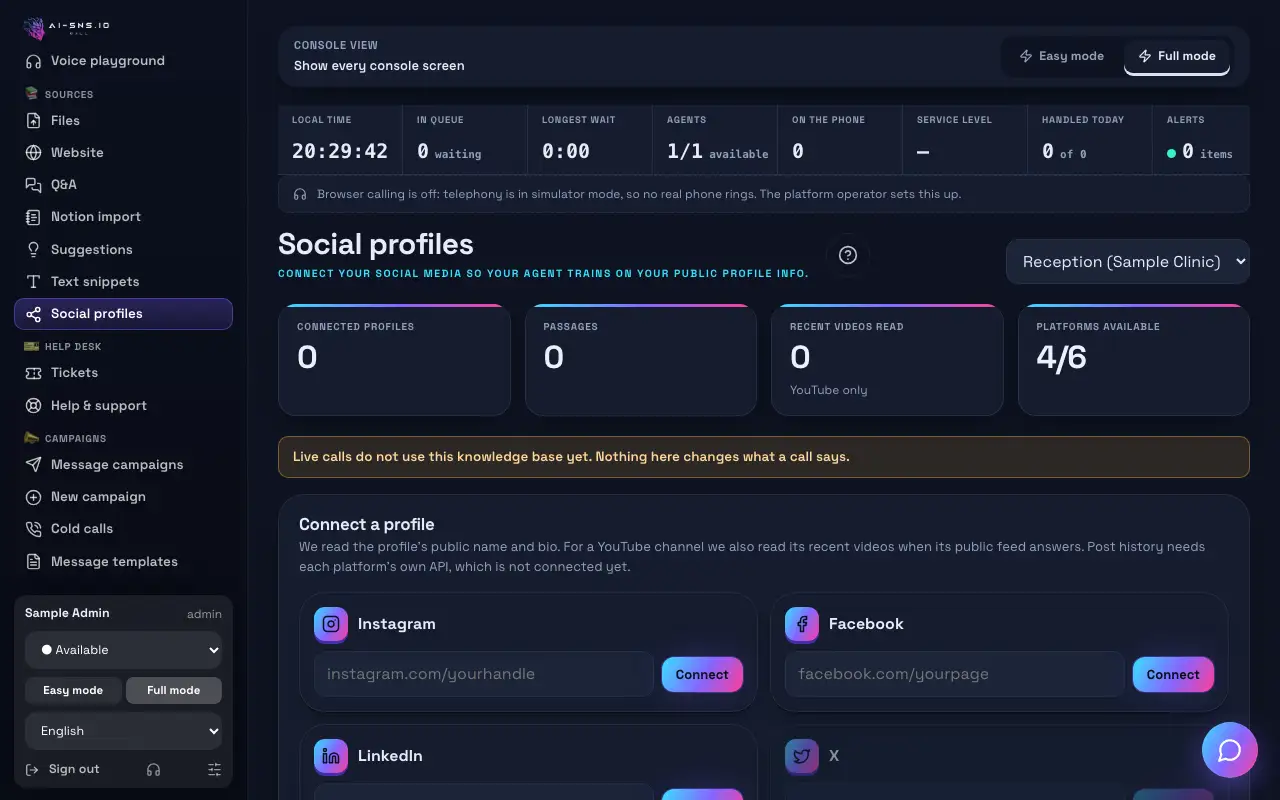Viewport: 1280px width, 800px height.
Task: Click the Connected Profiles stat card
Action: coord(394,360)
